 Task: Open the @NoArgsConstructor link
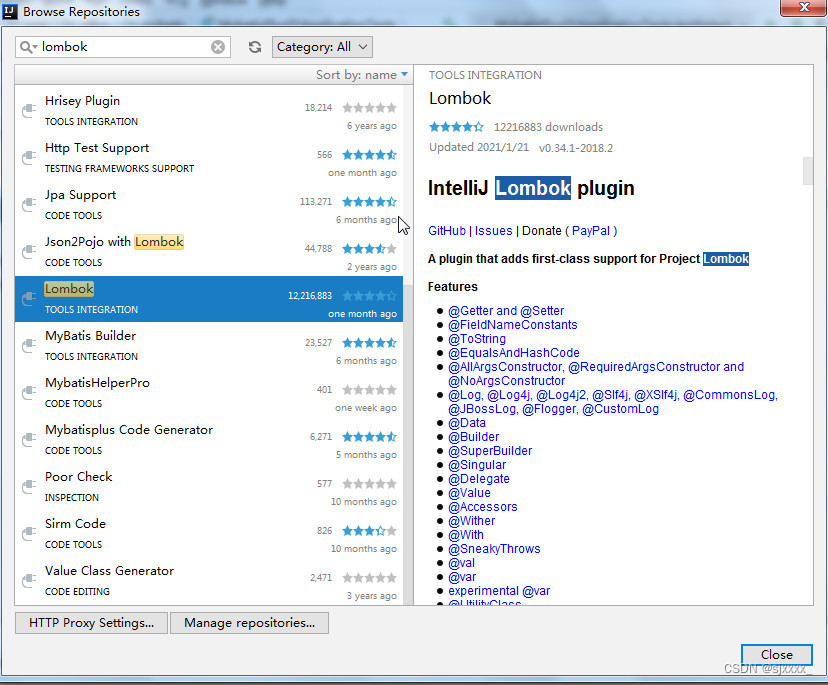point(506,381)
